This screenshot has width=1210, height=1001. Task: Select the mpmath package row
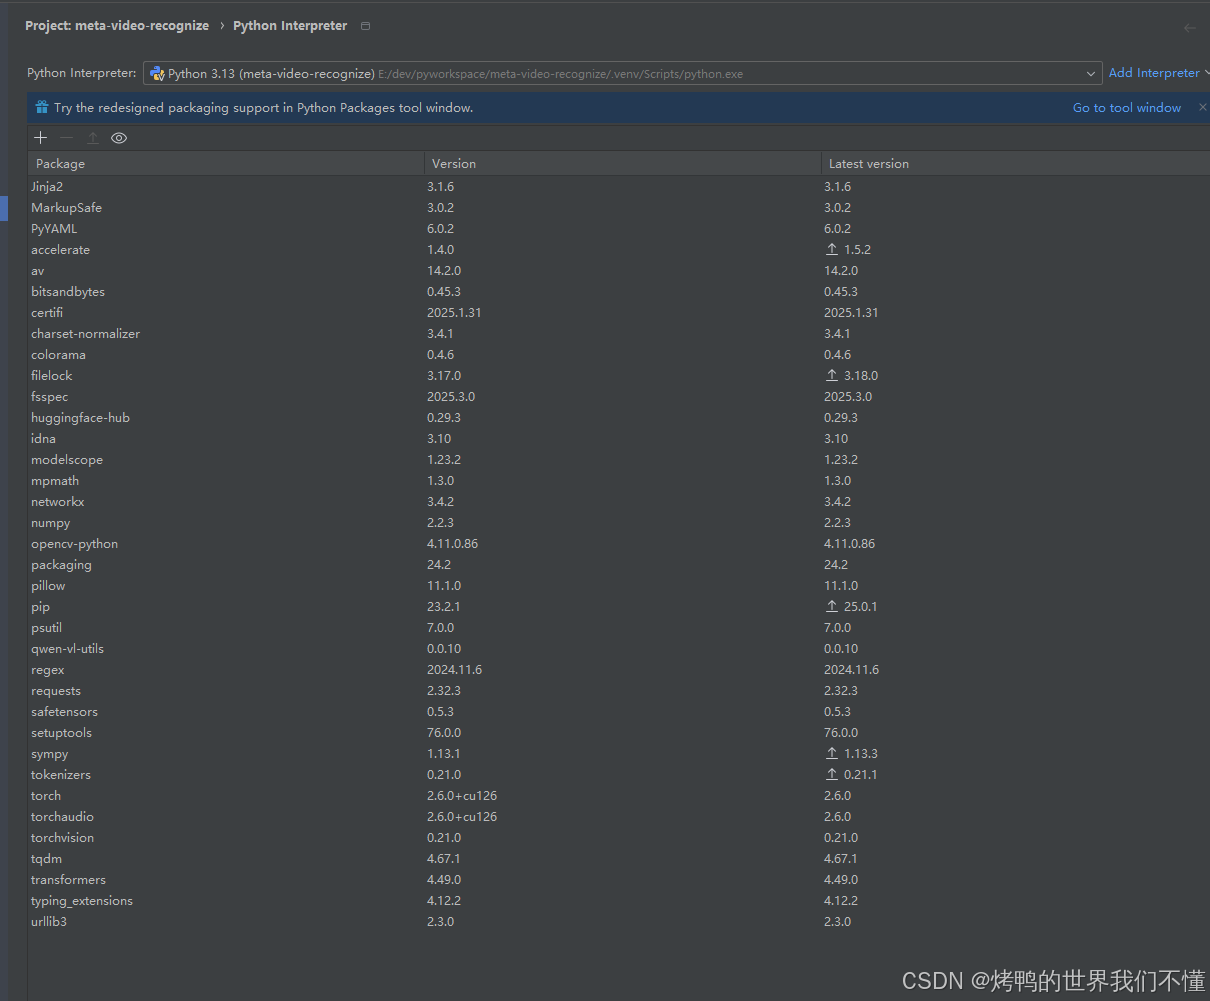[619, 481]
